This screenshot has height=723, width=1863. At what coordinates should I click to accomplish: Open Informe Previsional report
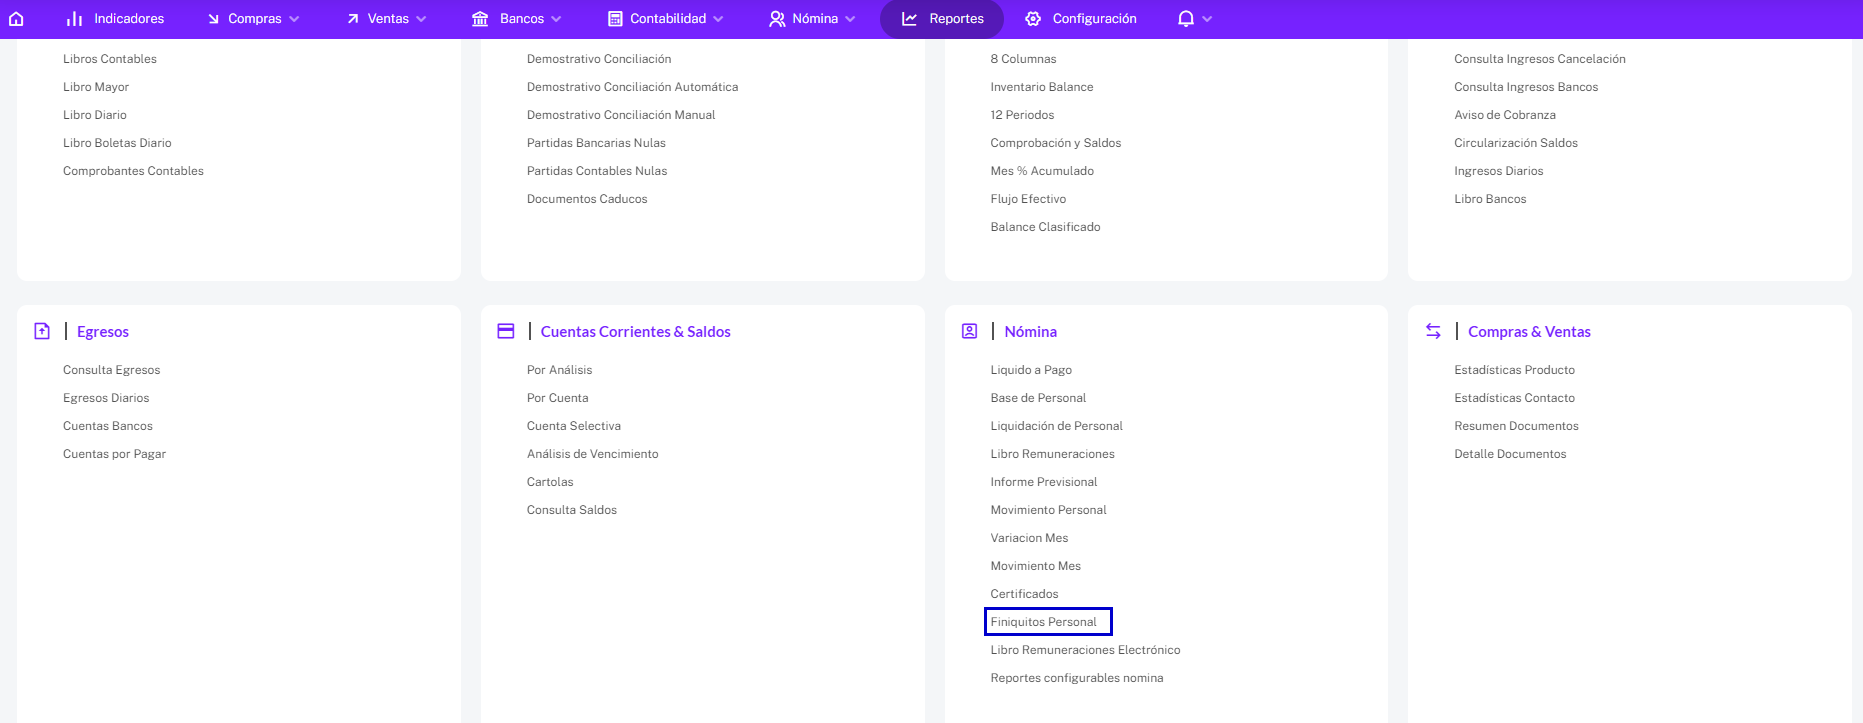tap(1044, 482)
